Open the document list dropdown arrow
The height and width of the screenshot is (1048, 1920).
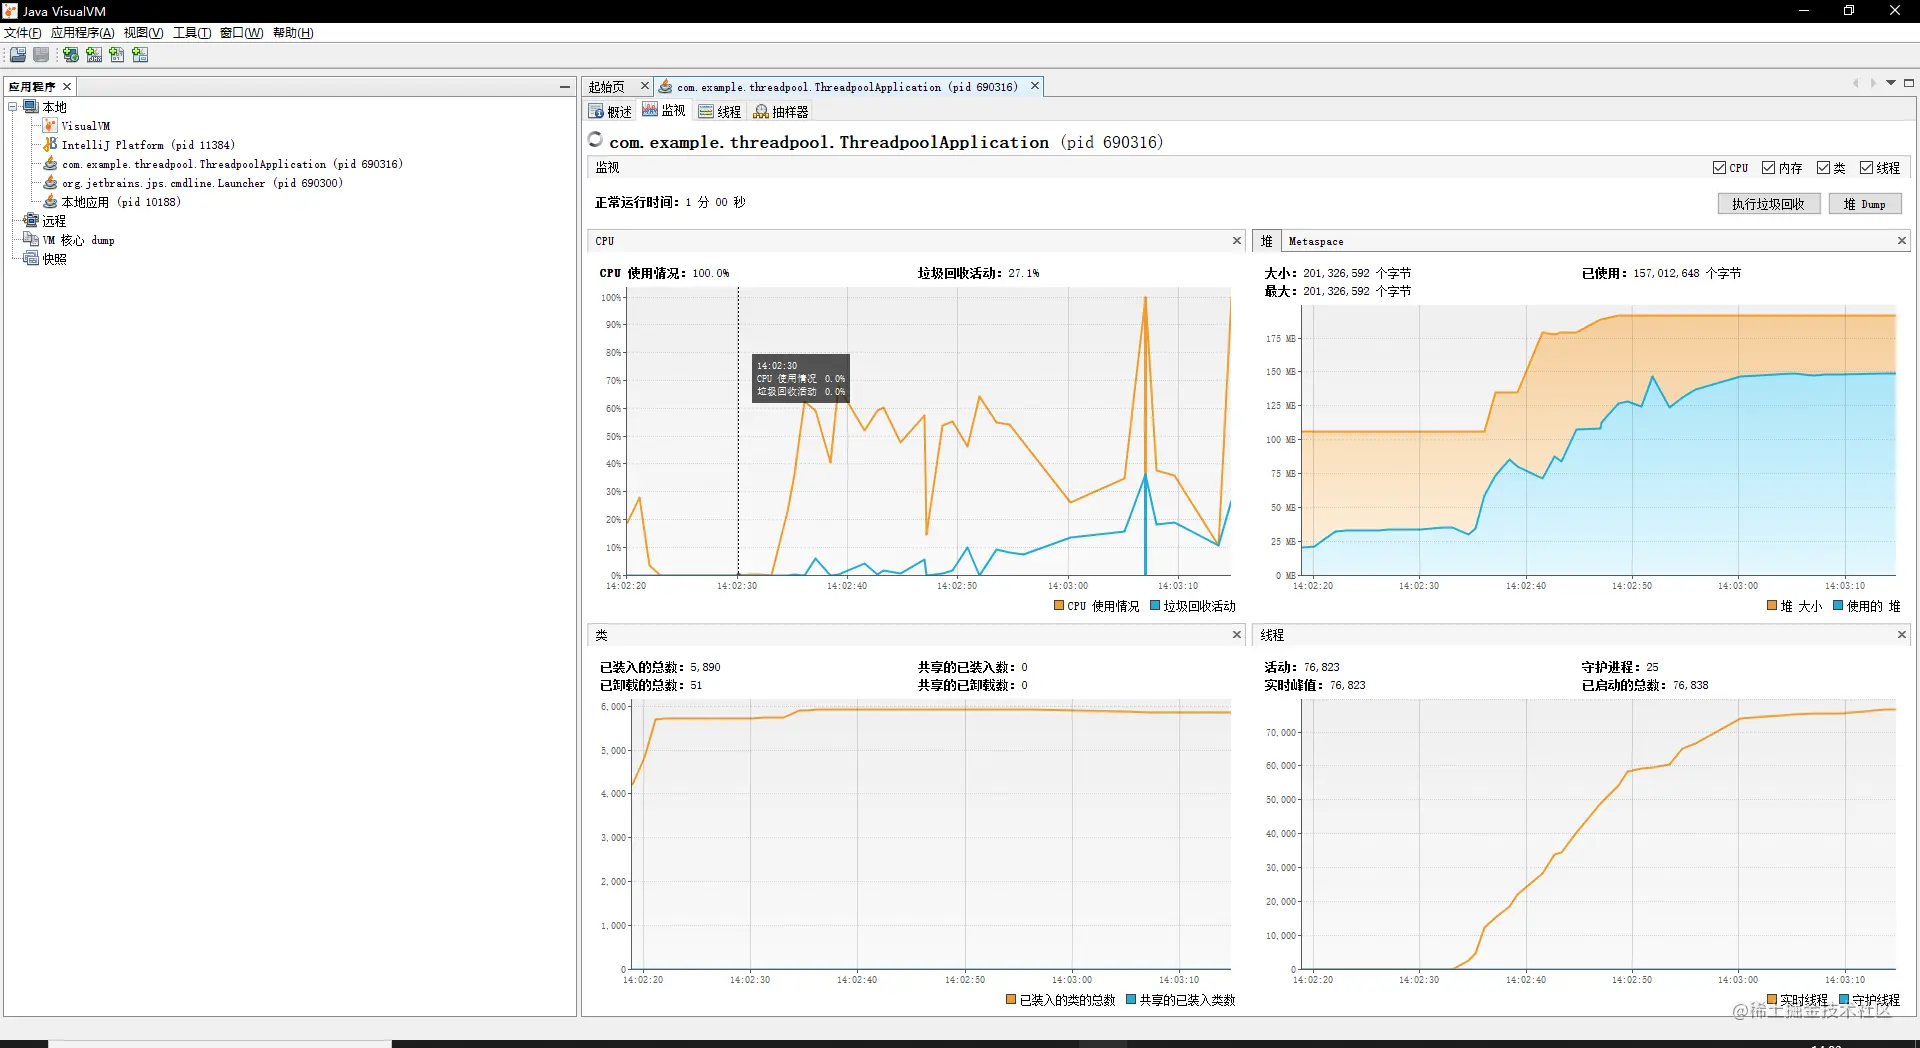tap(1891, 84)
